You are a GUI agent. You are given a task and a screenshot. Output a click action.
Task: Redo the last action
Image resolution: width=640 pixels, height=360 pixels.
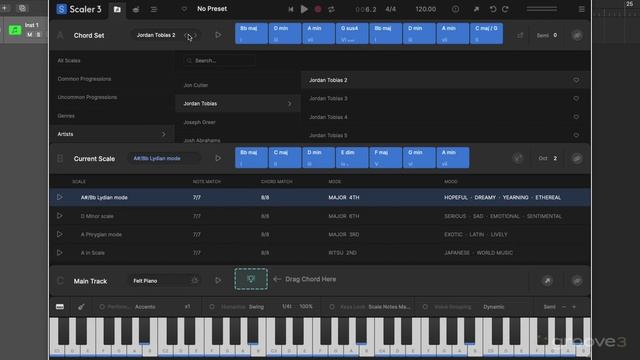(x=505, y=9)
